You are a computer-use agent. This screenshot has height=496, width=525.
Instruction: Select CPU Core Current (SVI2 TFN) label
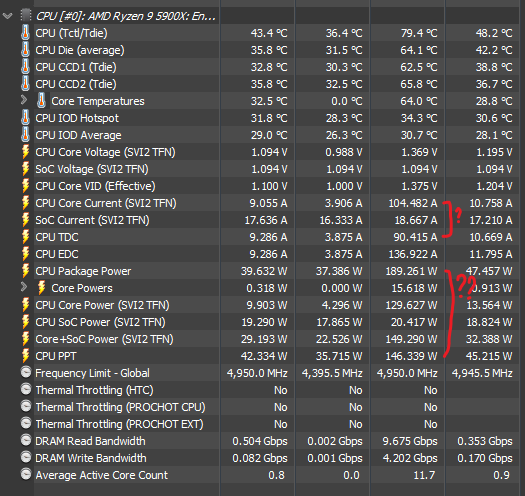coord(106,203)
